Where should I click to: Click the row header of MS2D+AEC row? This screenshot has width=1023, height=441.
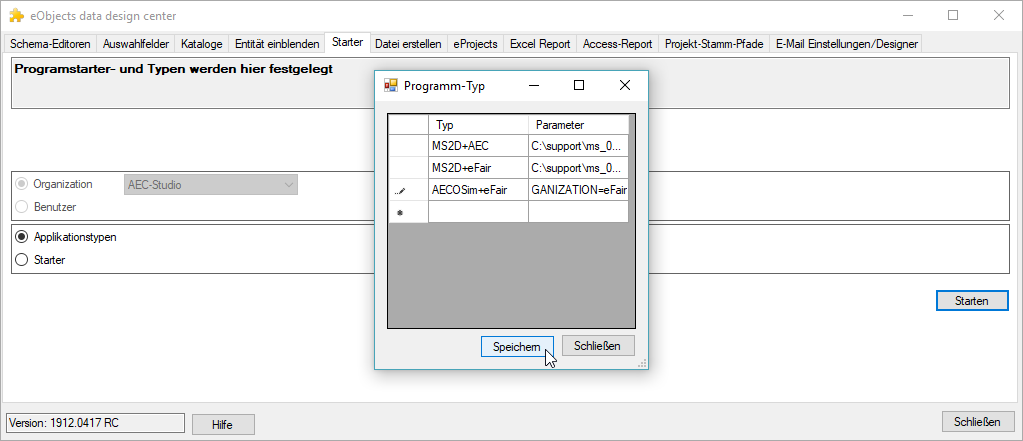(408, 145)
